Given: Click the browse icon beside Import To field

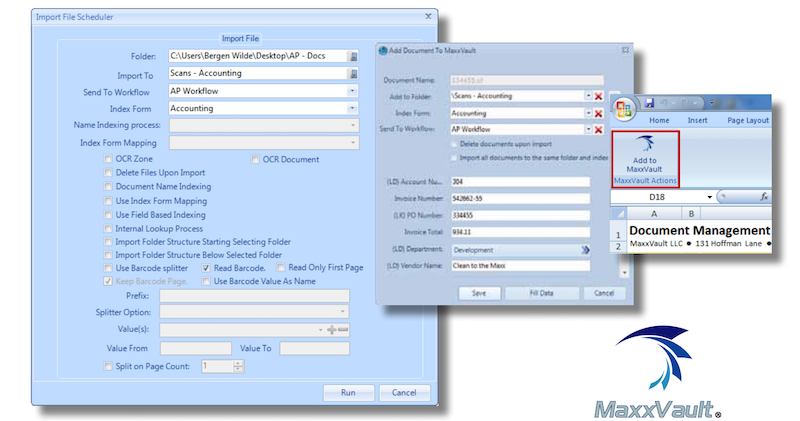Looking at the screenshot, I should click(x=352, y=74).
